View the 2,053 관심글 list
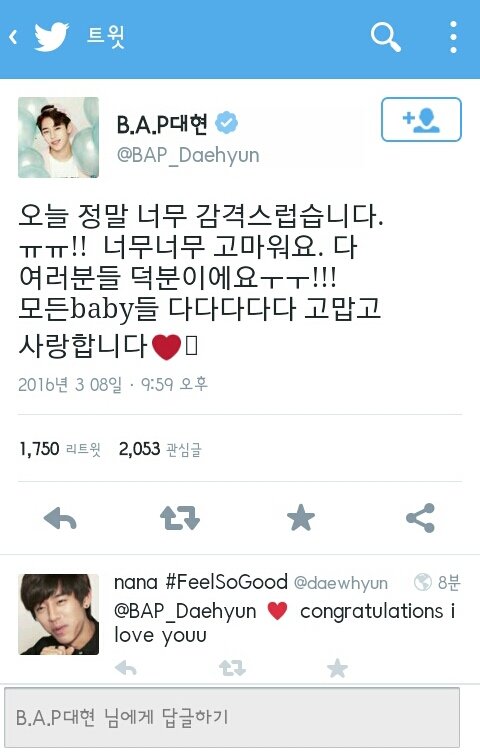Screen dimensions: 480x755 tap(160, 449)
